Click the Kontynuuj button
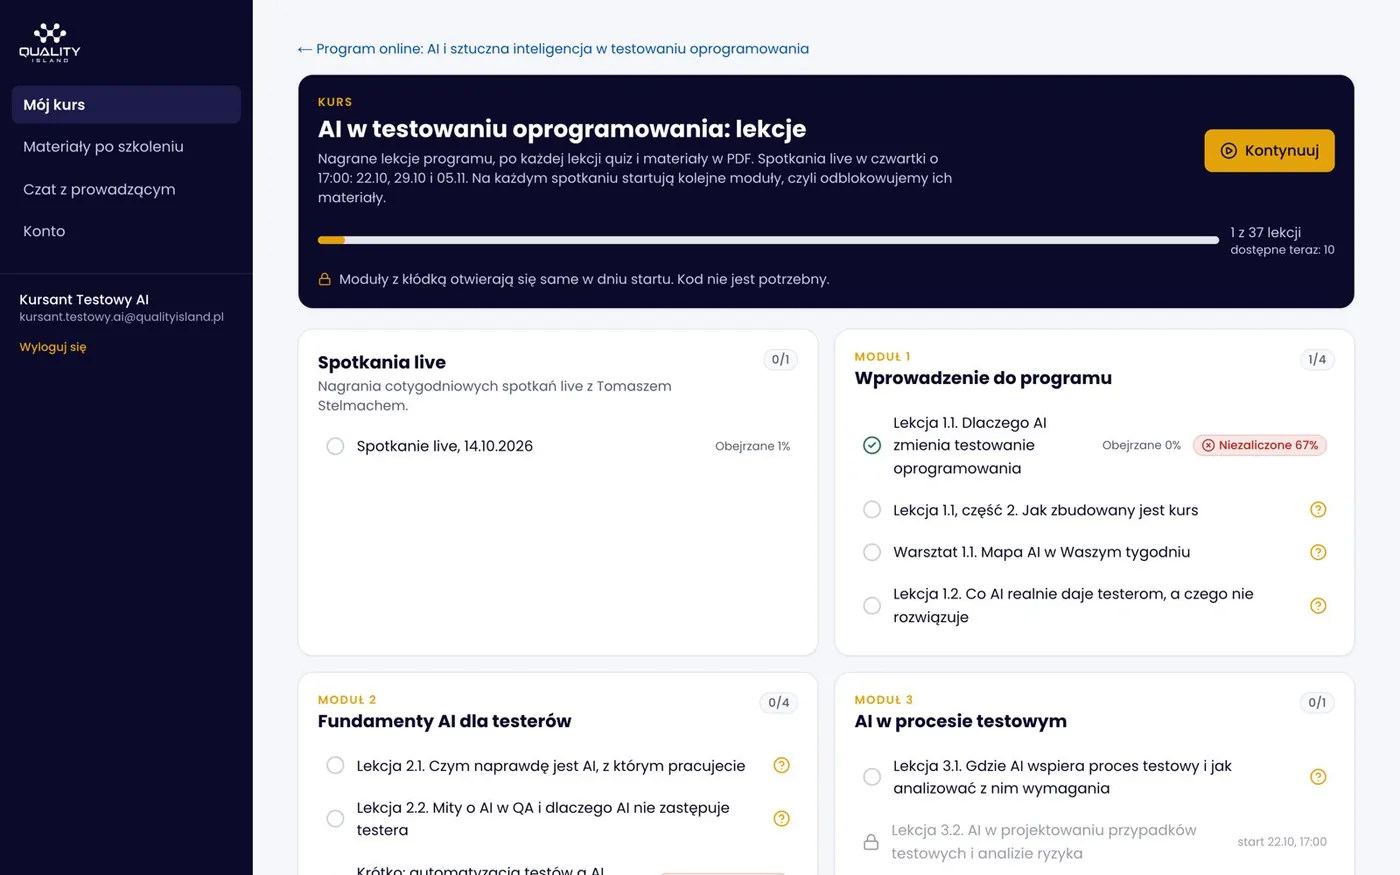Image resolution: width=1400 pixels, height=875 pixels. click(x=1269, y=150)
